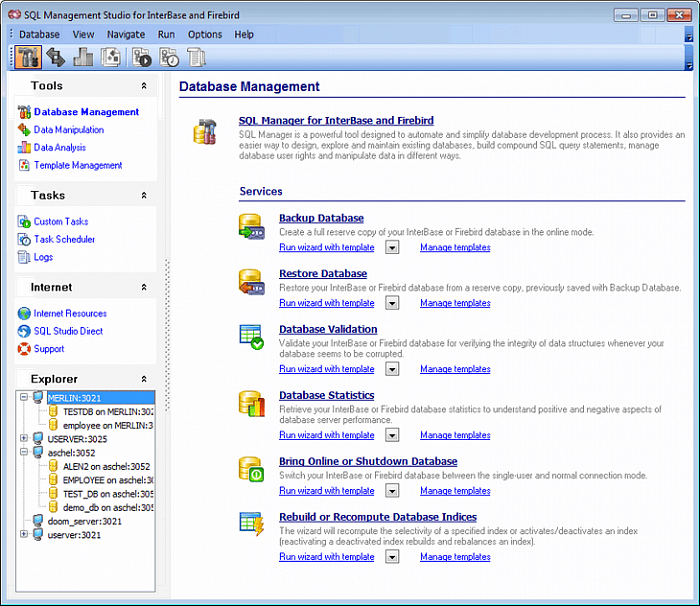Open Task Scheduler in Tasks panel

64,239
